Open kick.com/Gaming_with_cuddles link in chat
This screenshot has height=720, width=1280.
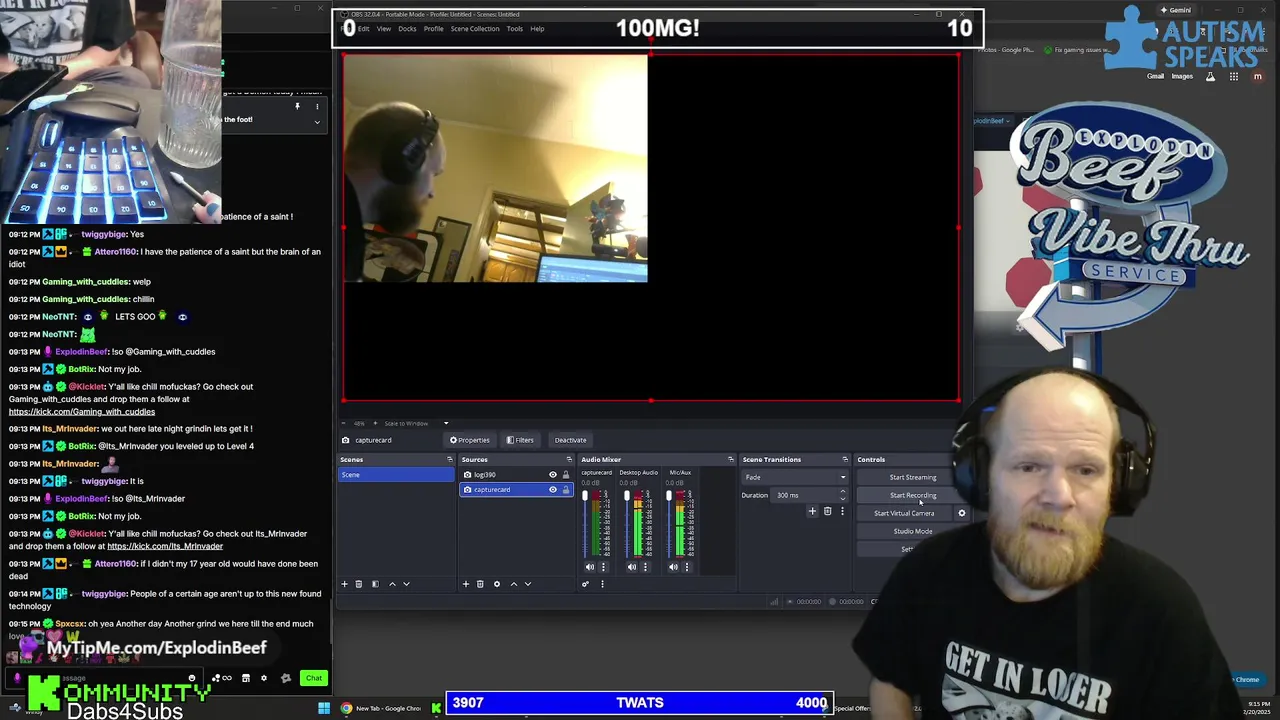[82, 412]
